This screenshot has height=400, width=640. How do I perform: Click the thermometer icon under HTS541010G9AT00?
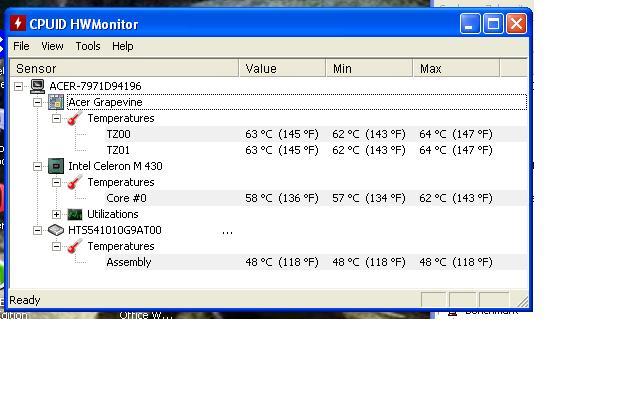pos(75,246)
